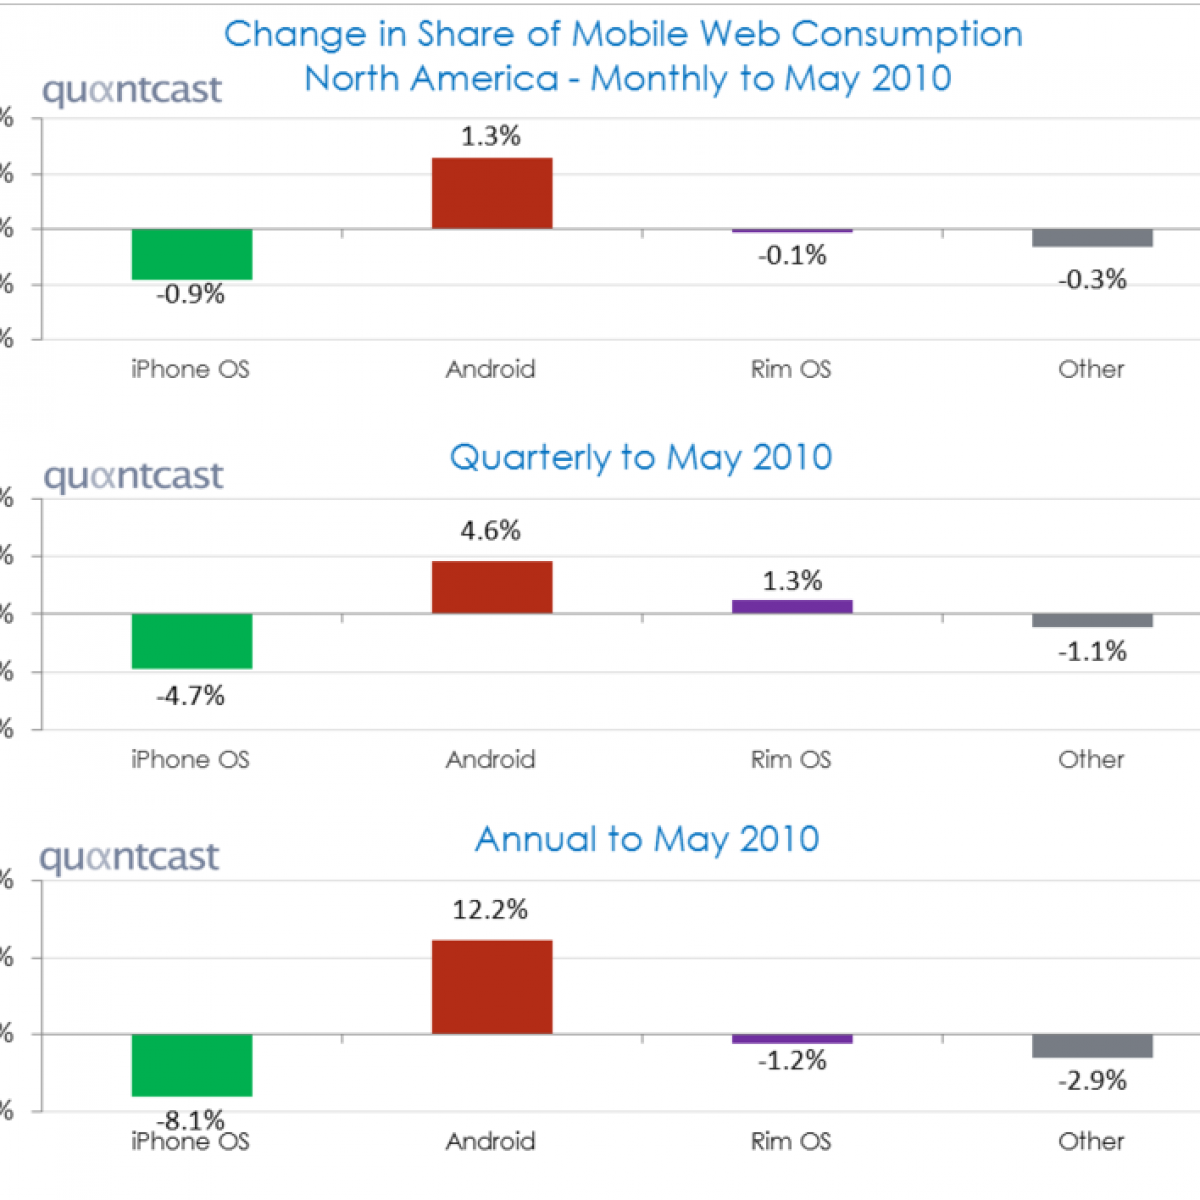Click the -0.9% data label
Screen dimensions: 1200x1200
tap(190, 294)
